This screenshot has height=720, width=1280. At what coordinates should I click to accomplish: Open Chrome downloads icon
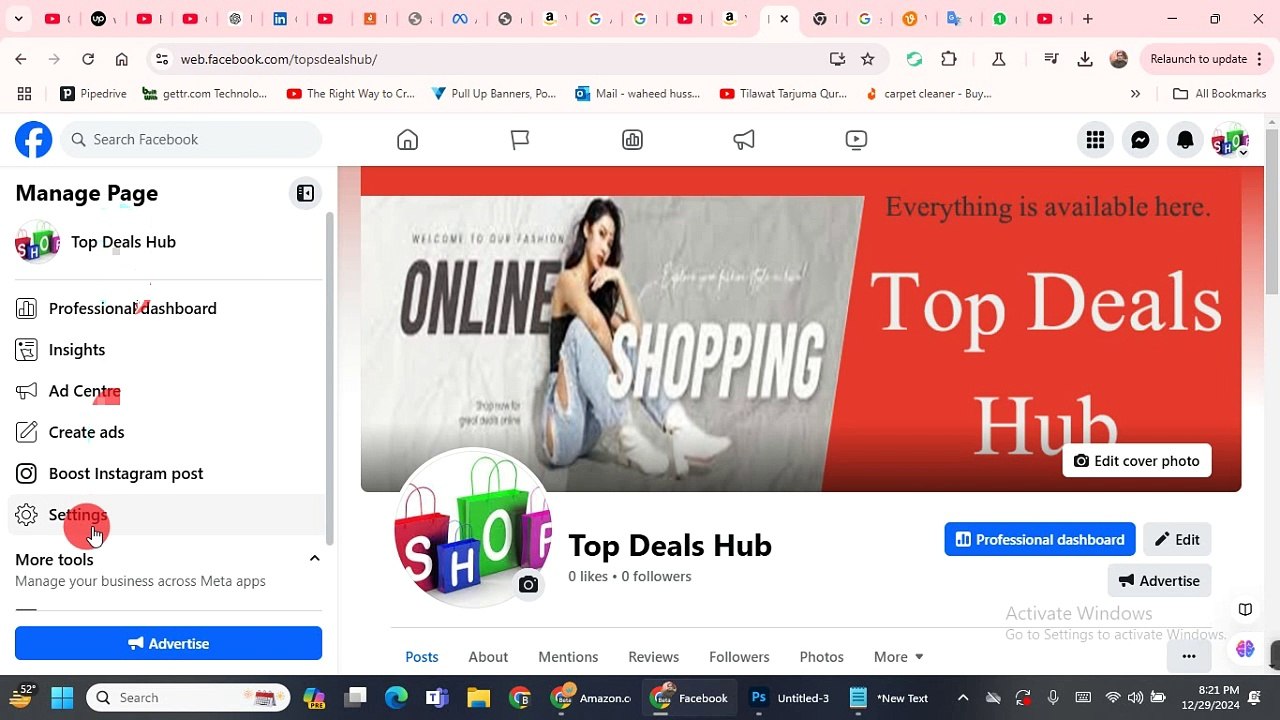tap(1085, 59)
